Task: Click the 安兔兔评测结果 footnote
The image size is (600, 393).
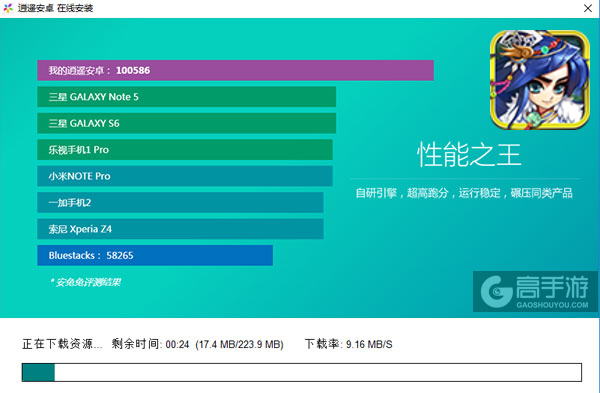Action: (x=86, y=282)
